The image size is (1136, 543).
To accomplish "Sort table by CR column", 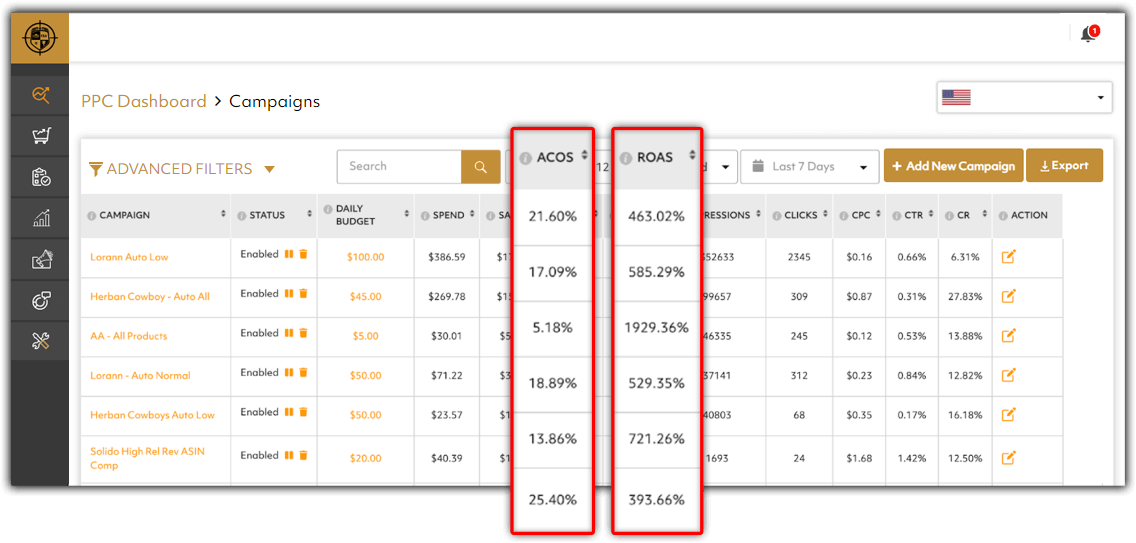I will tap(983, 215).
